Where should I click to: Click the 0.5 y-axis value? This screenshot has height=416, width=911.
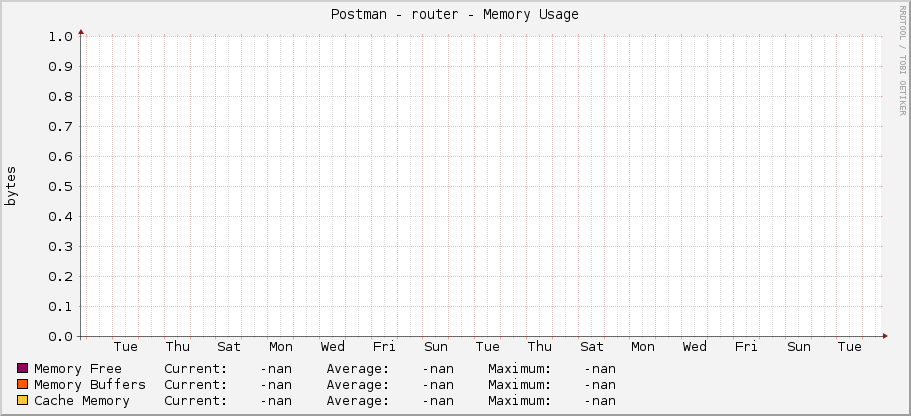60,187
